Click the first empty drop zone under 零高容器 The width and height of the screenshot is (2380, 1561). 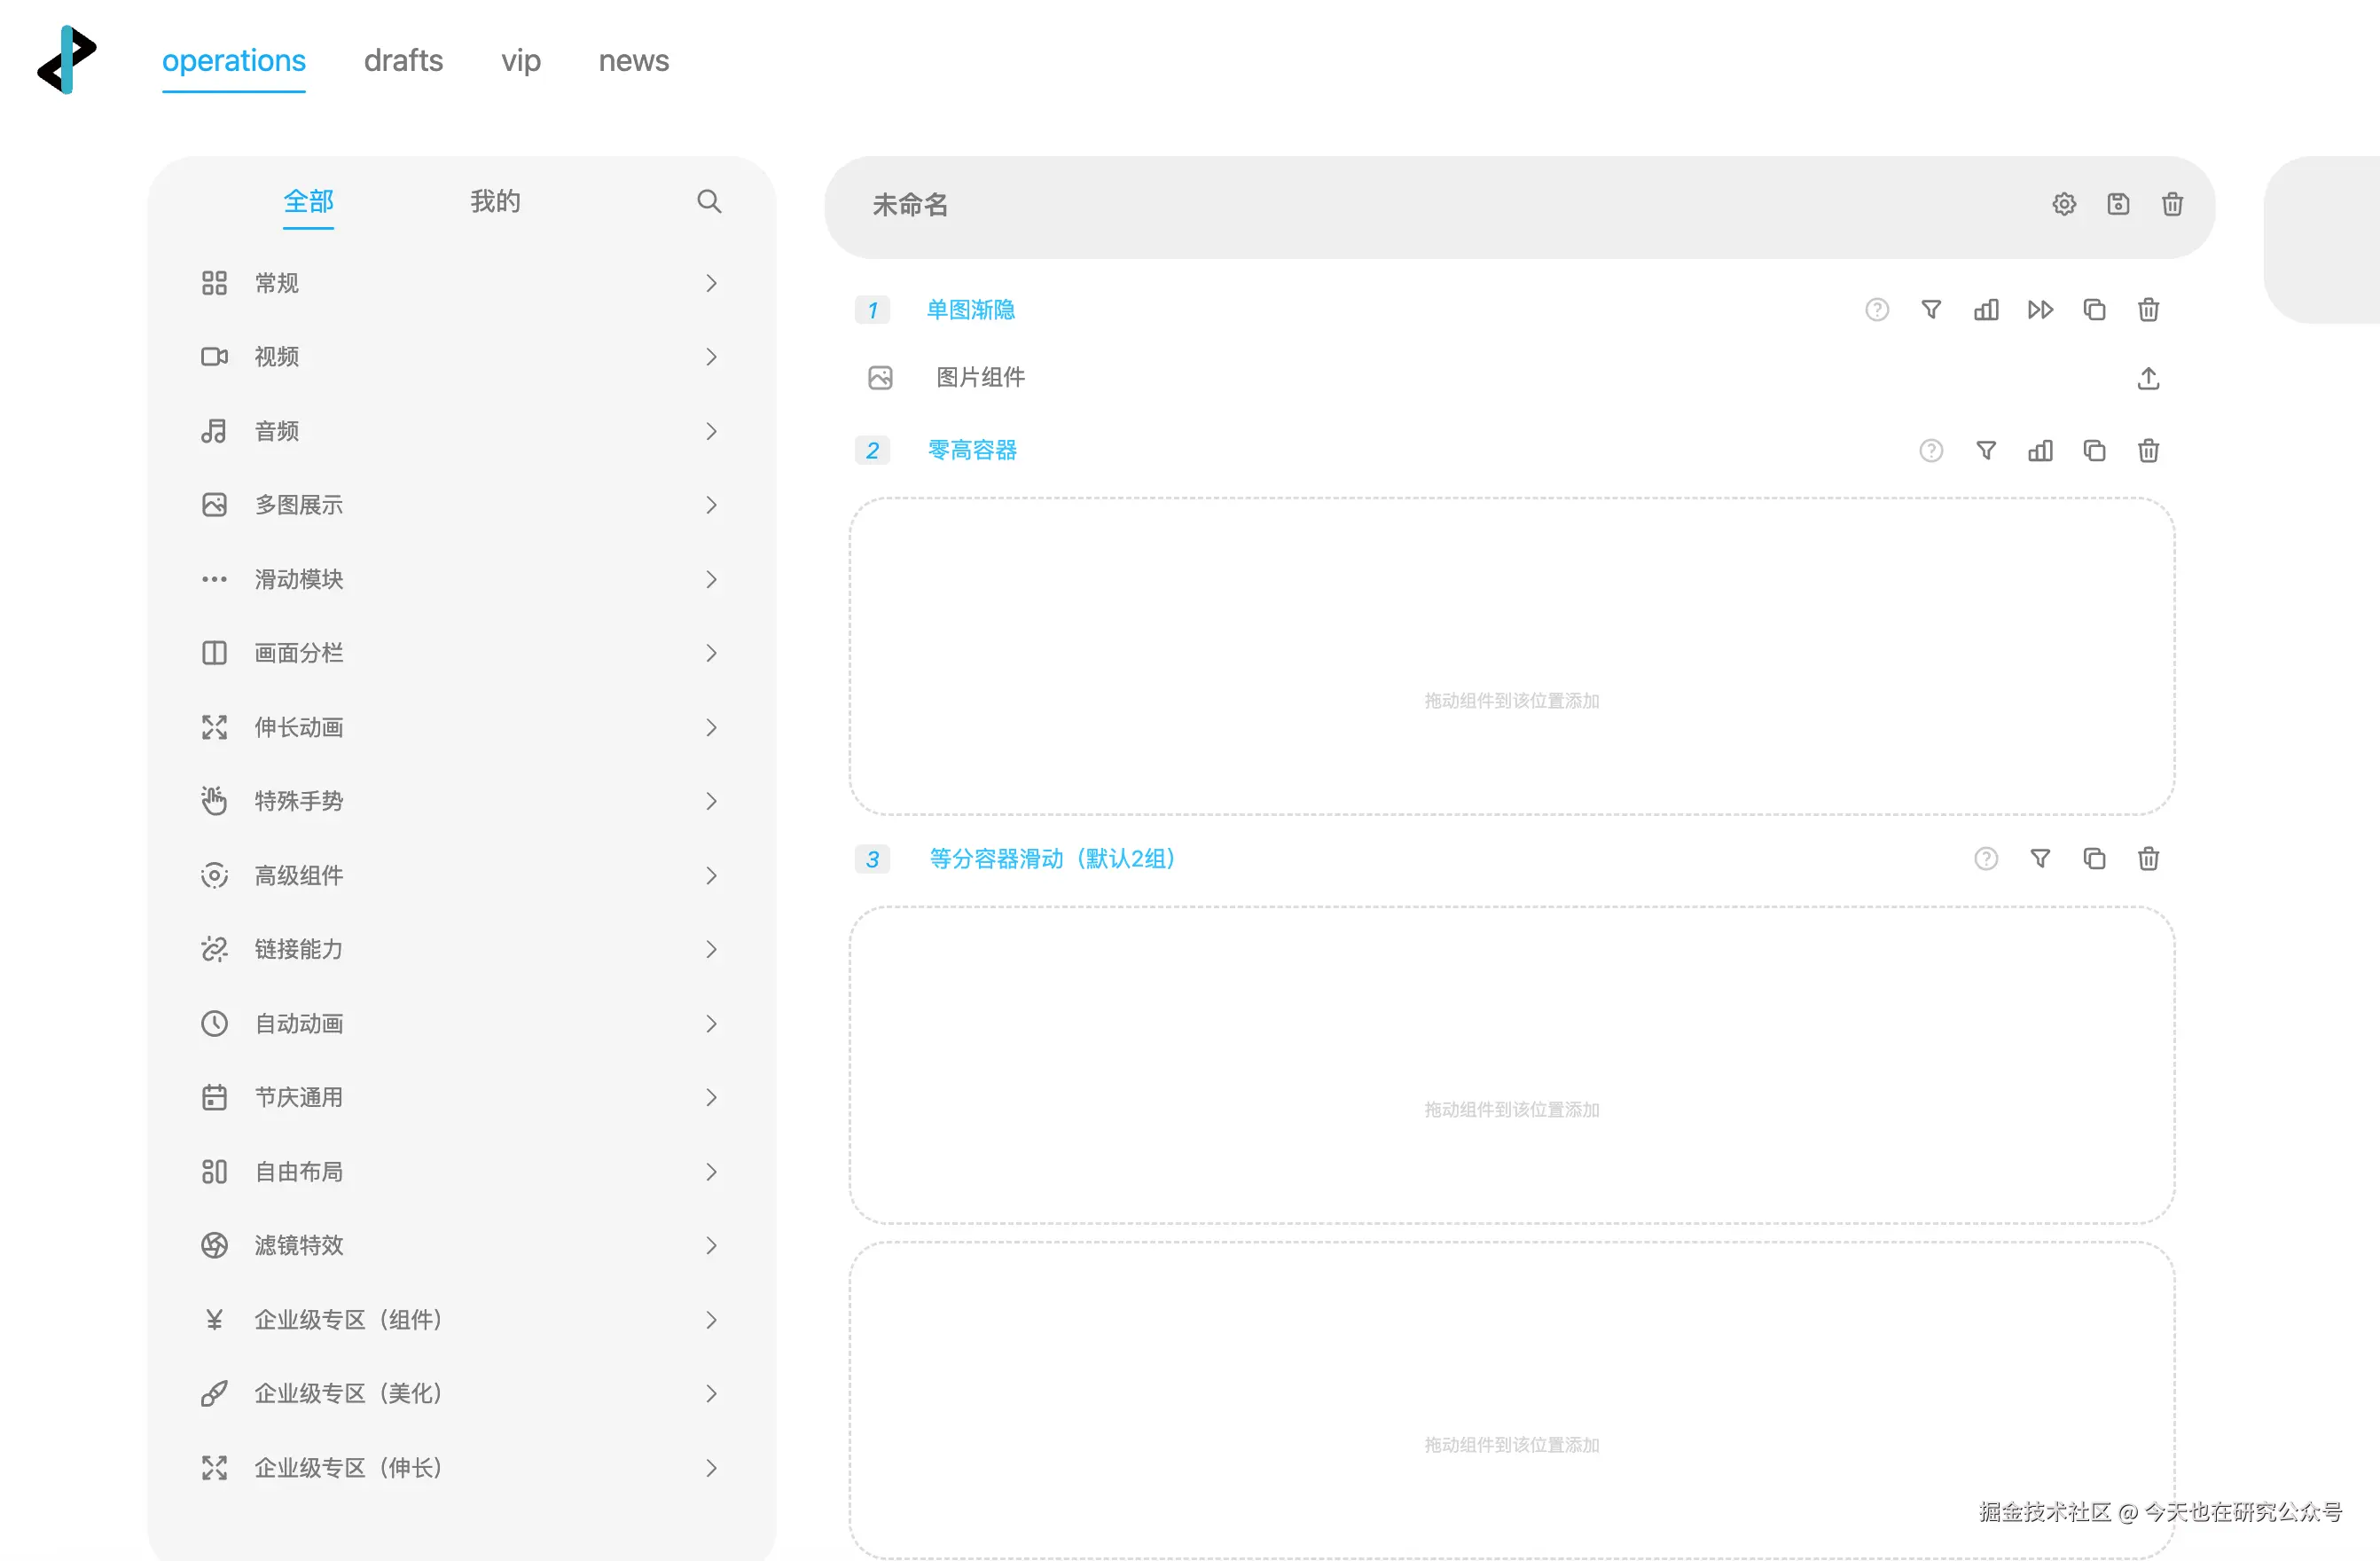(1511, 656)
